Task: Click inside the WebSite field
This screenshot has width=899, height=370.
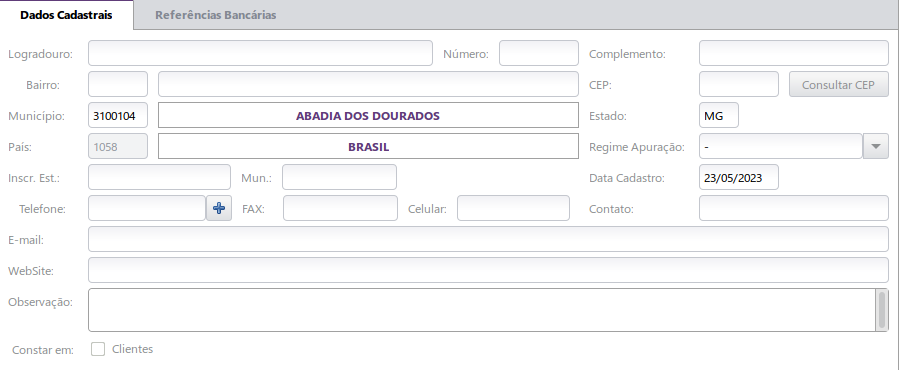Action: pyautogui.click(x=488, y=270)
